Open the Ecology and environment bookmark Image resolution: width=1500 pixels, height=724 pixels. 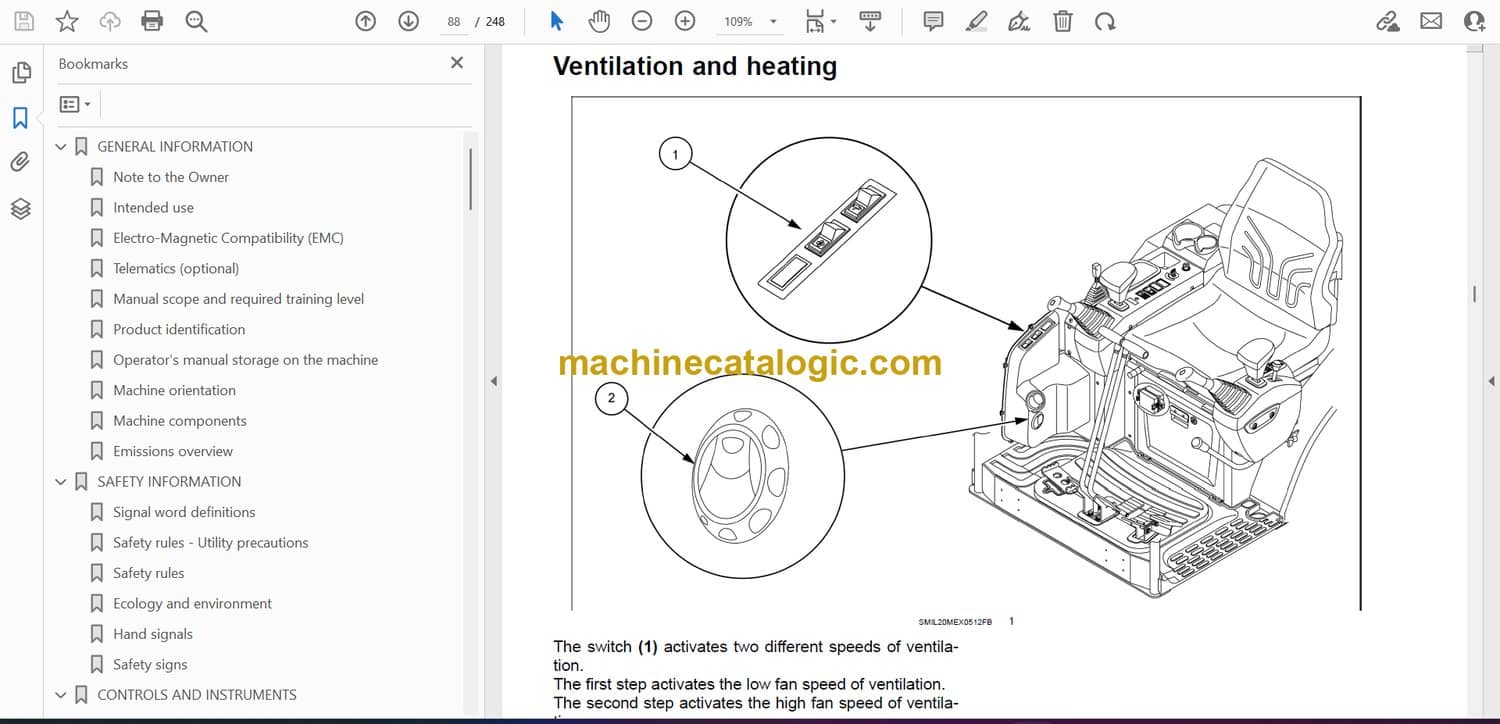coord(192,603)
